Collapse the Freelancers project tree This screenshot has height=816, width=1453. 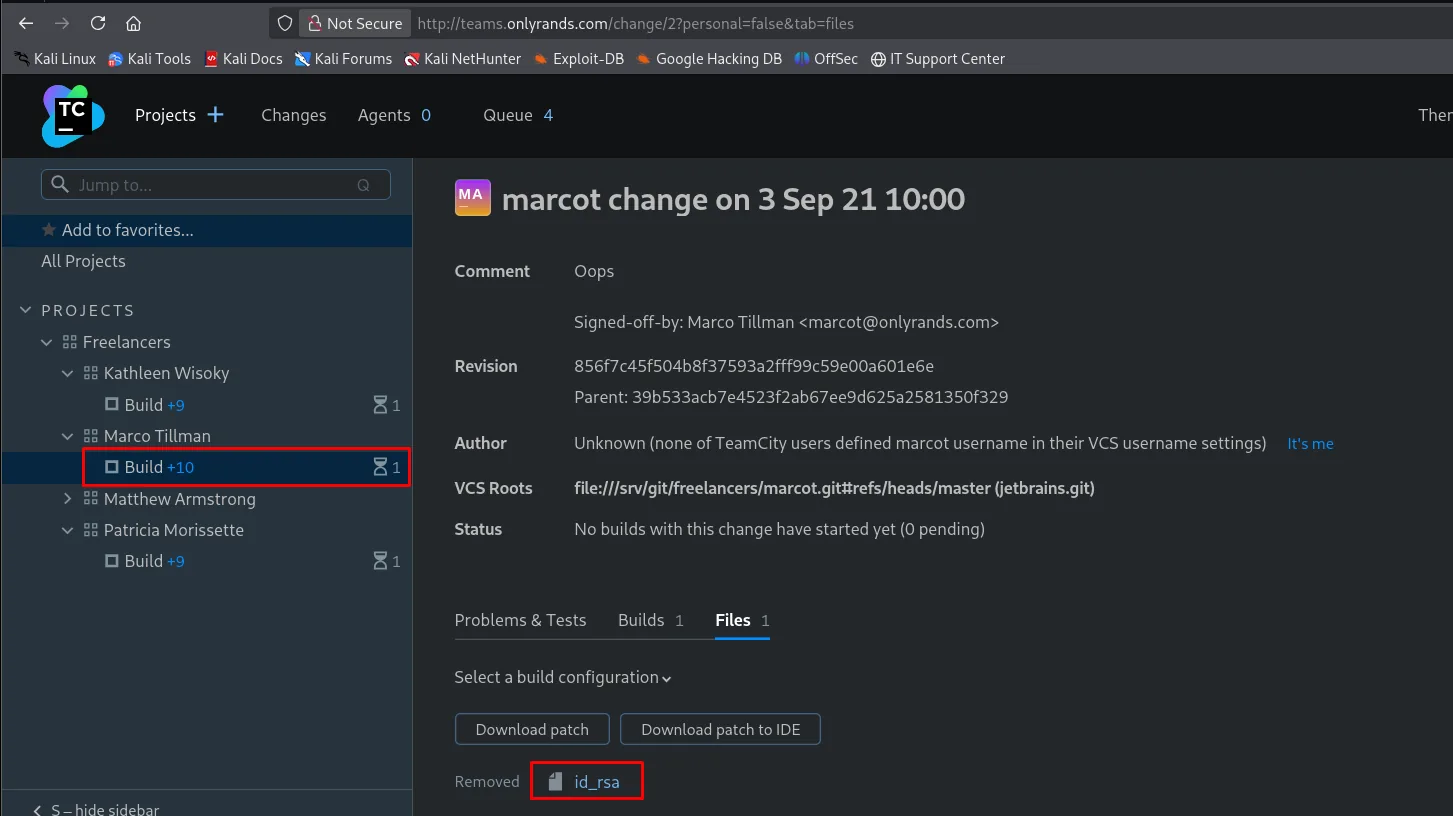46,342
